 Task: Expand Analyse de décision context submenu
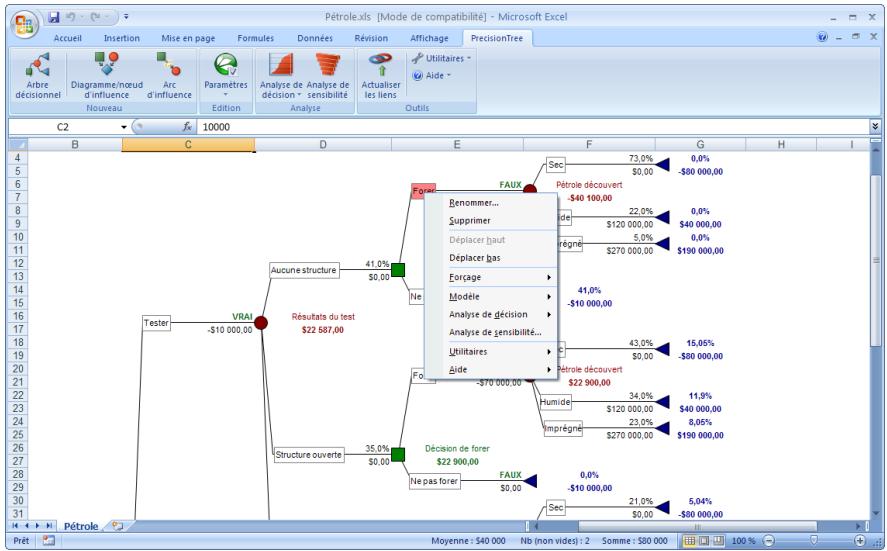(491, 315)
